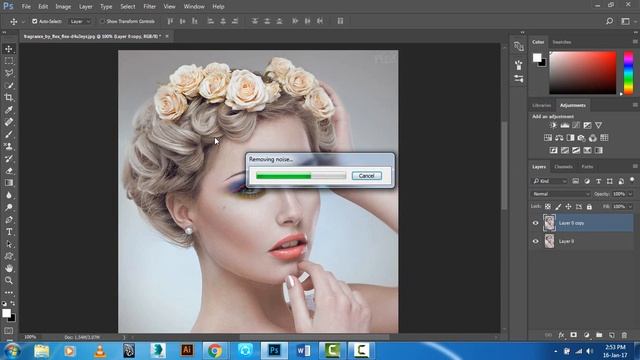Image resolution: width=640 pixels, height=360 pixels.
Task: Open the Image menu
Action: point(63,7)
